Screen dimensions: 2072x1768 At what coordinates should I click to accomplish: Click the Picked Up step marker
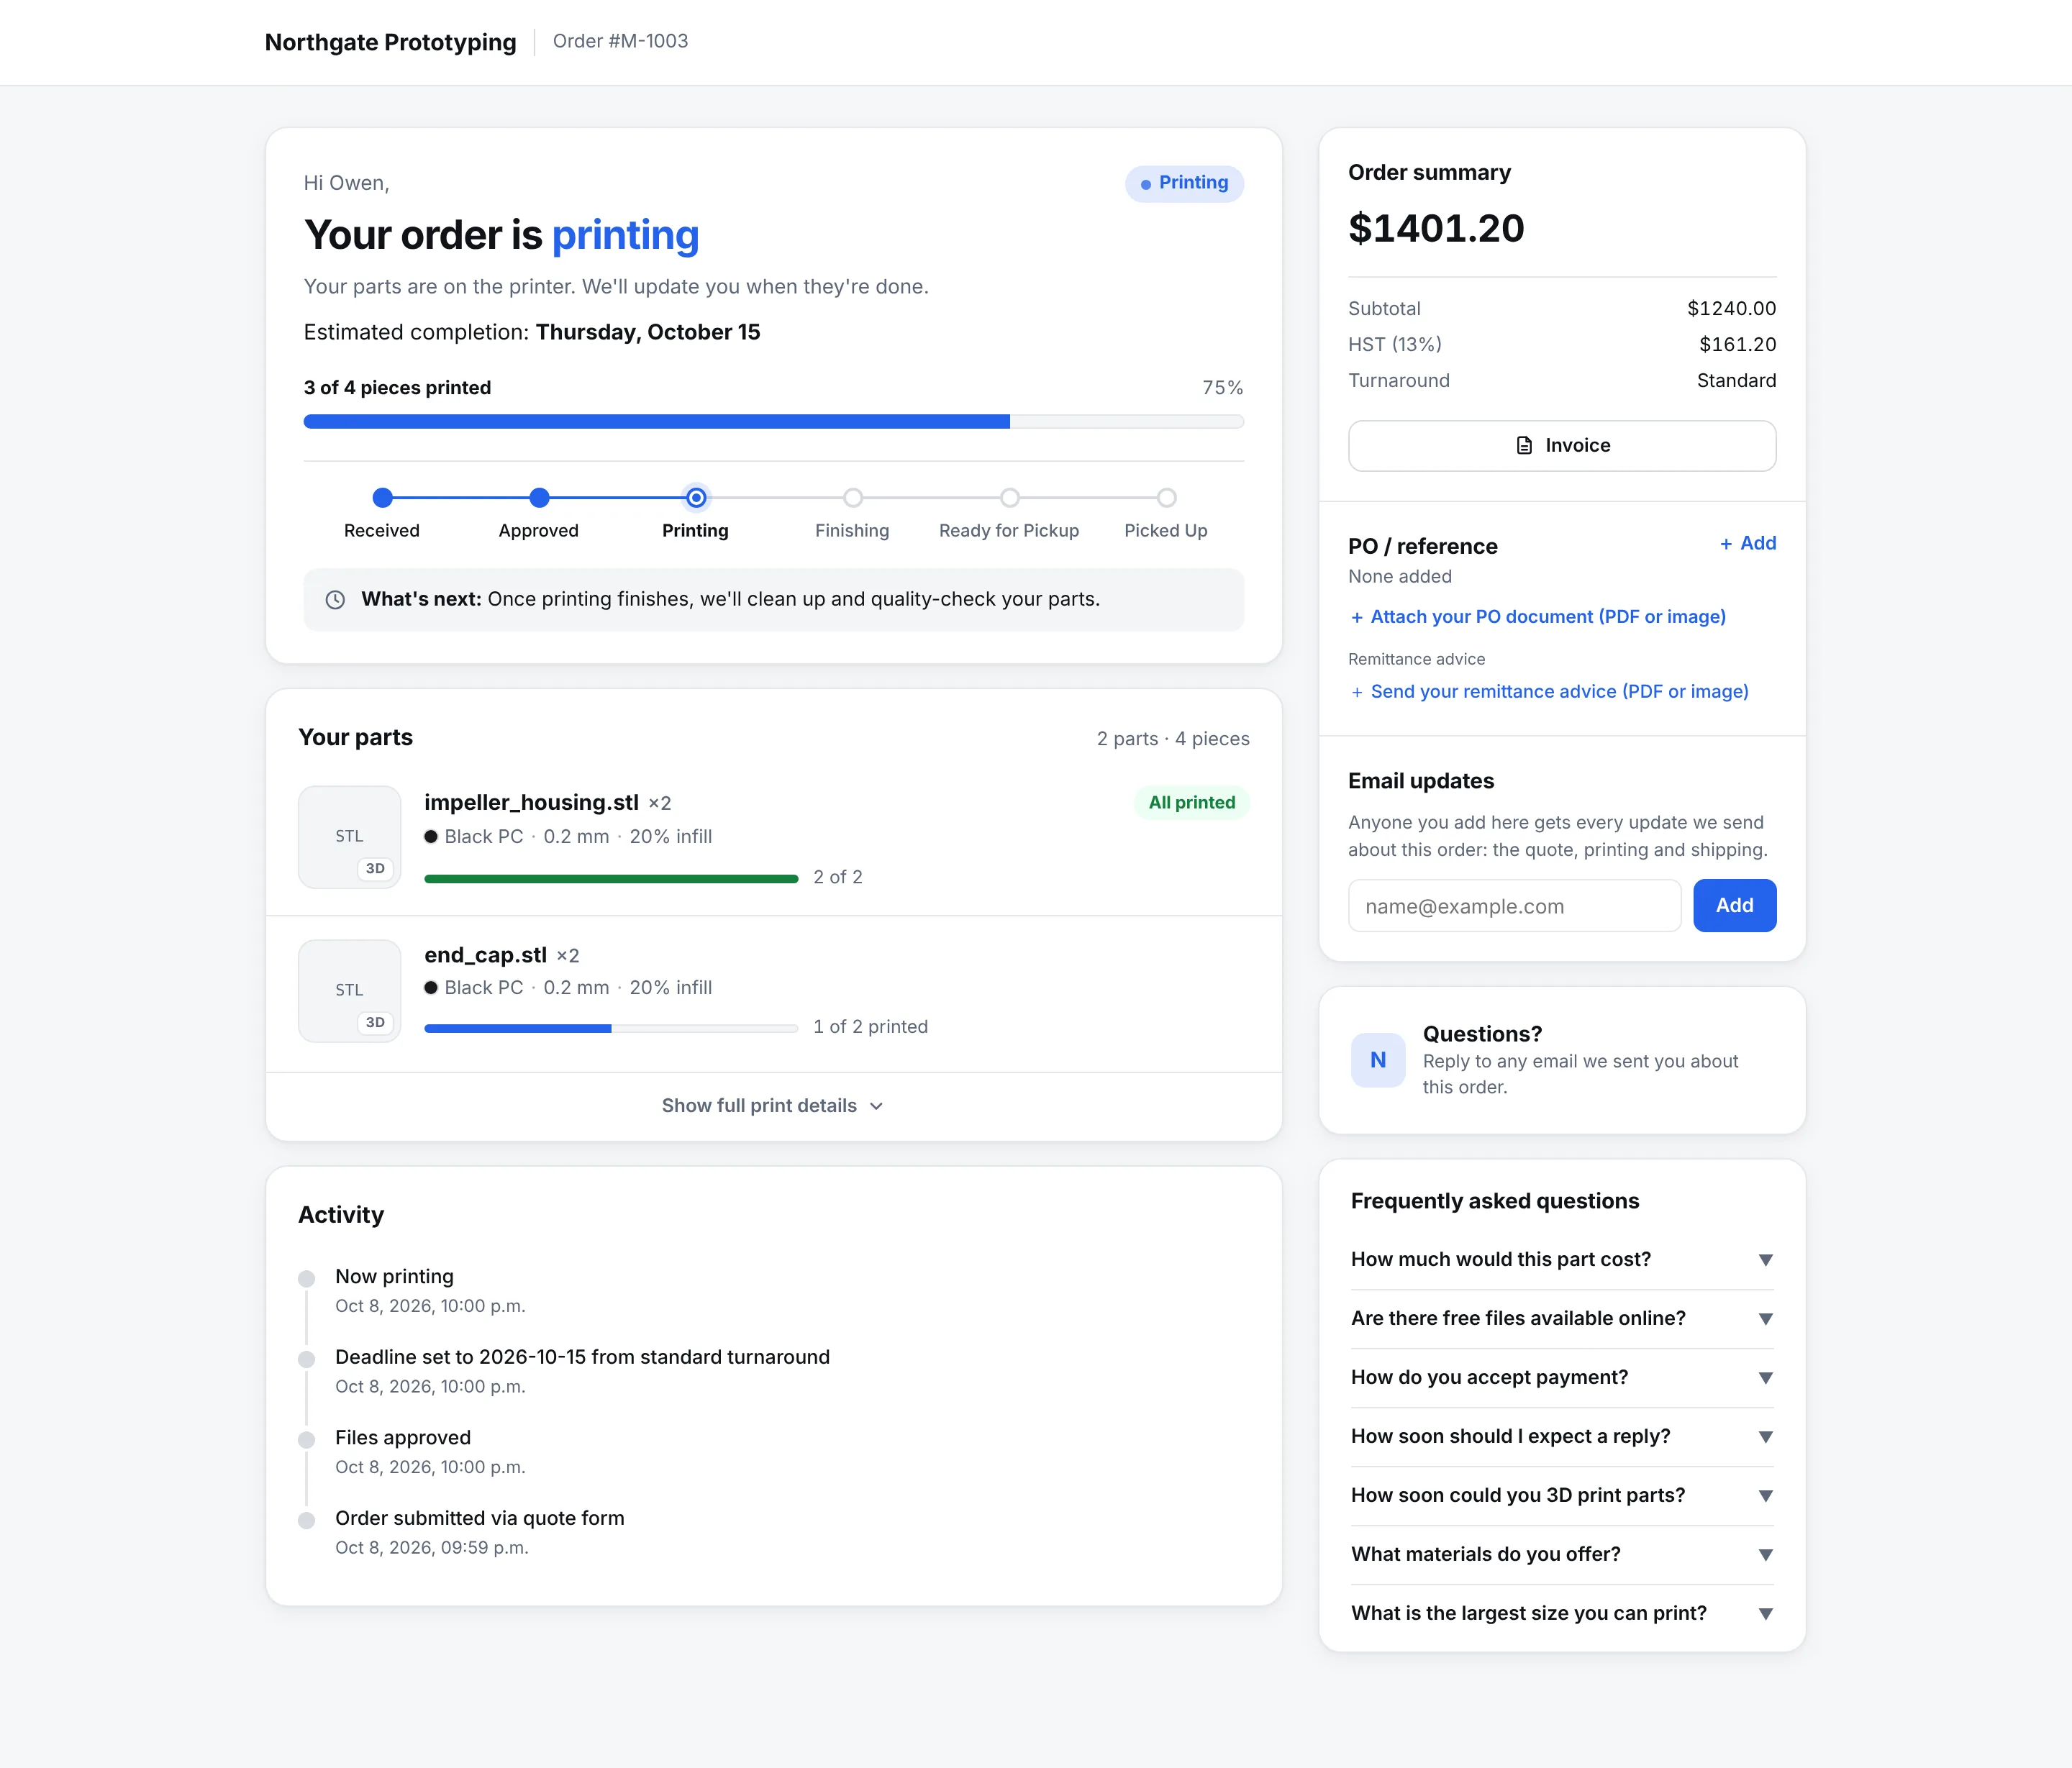click(1166, 497)
